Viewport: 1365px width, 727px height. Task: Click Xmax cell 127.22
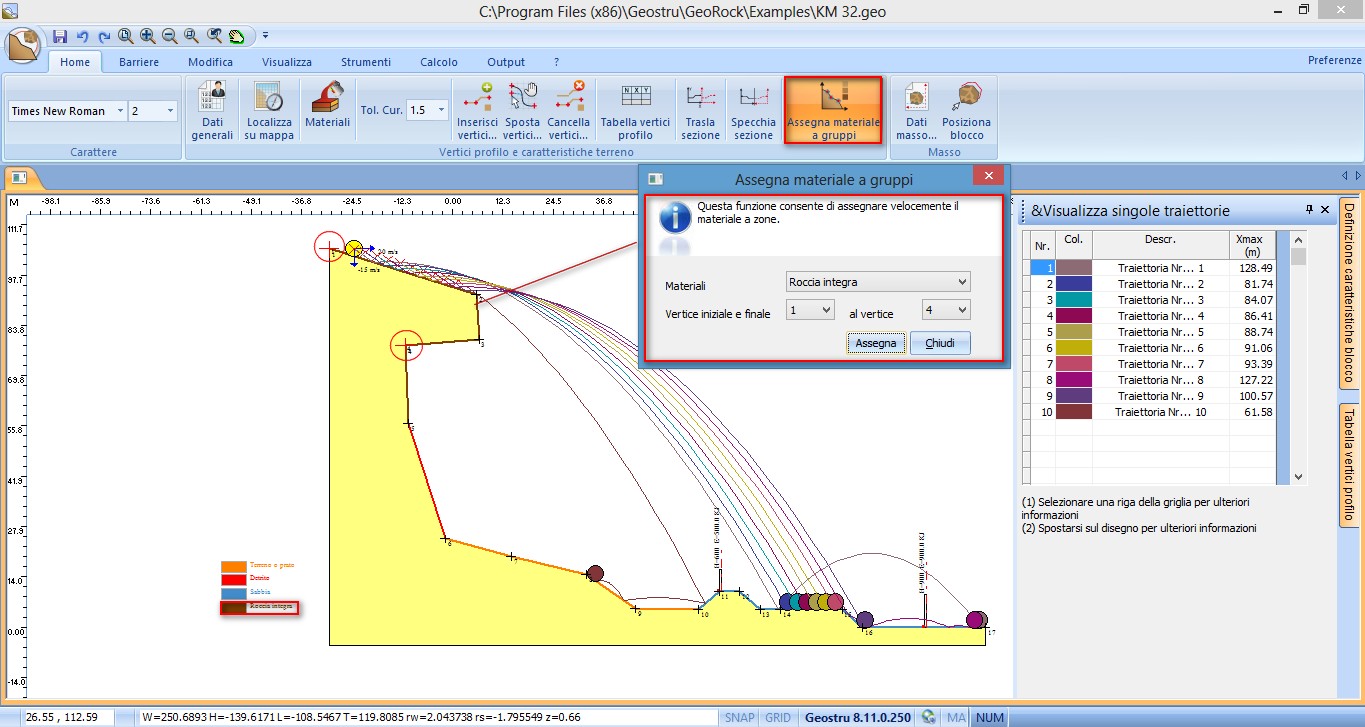click(1253, 380)
